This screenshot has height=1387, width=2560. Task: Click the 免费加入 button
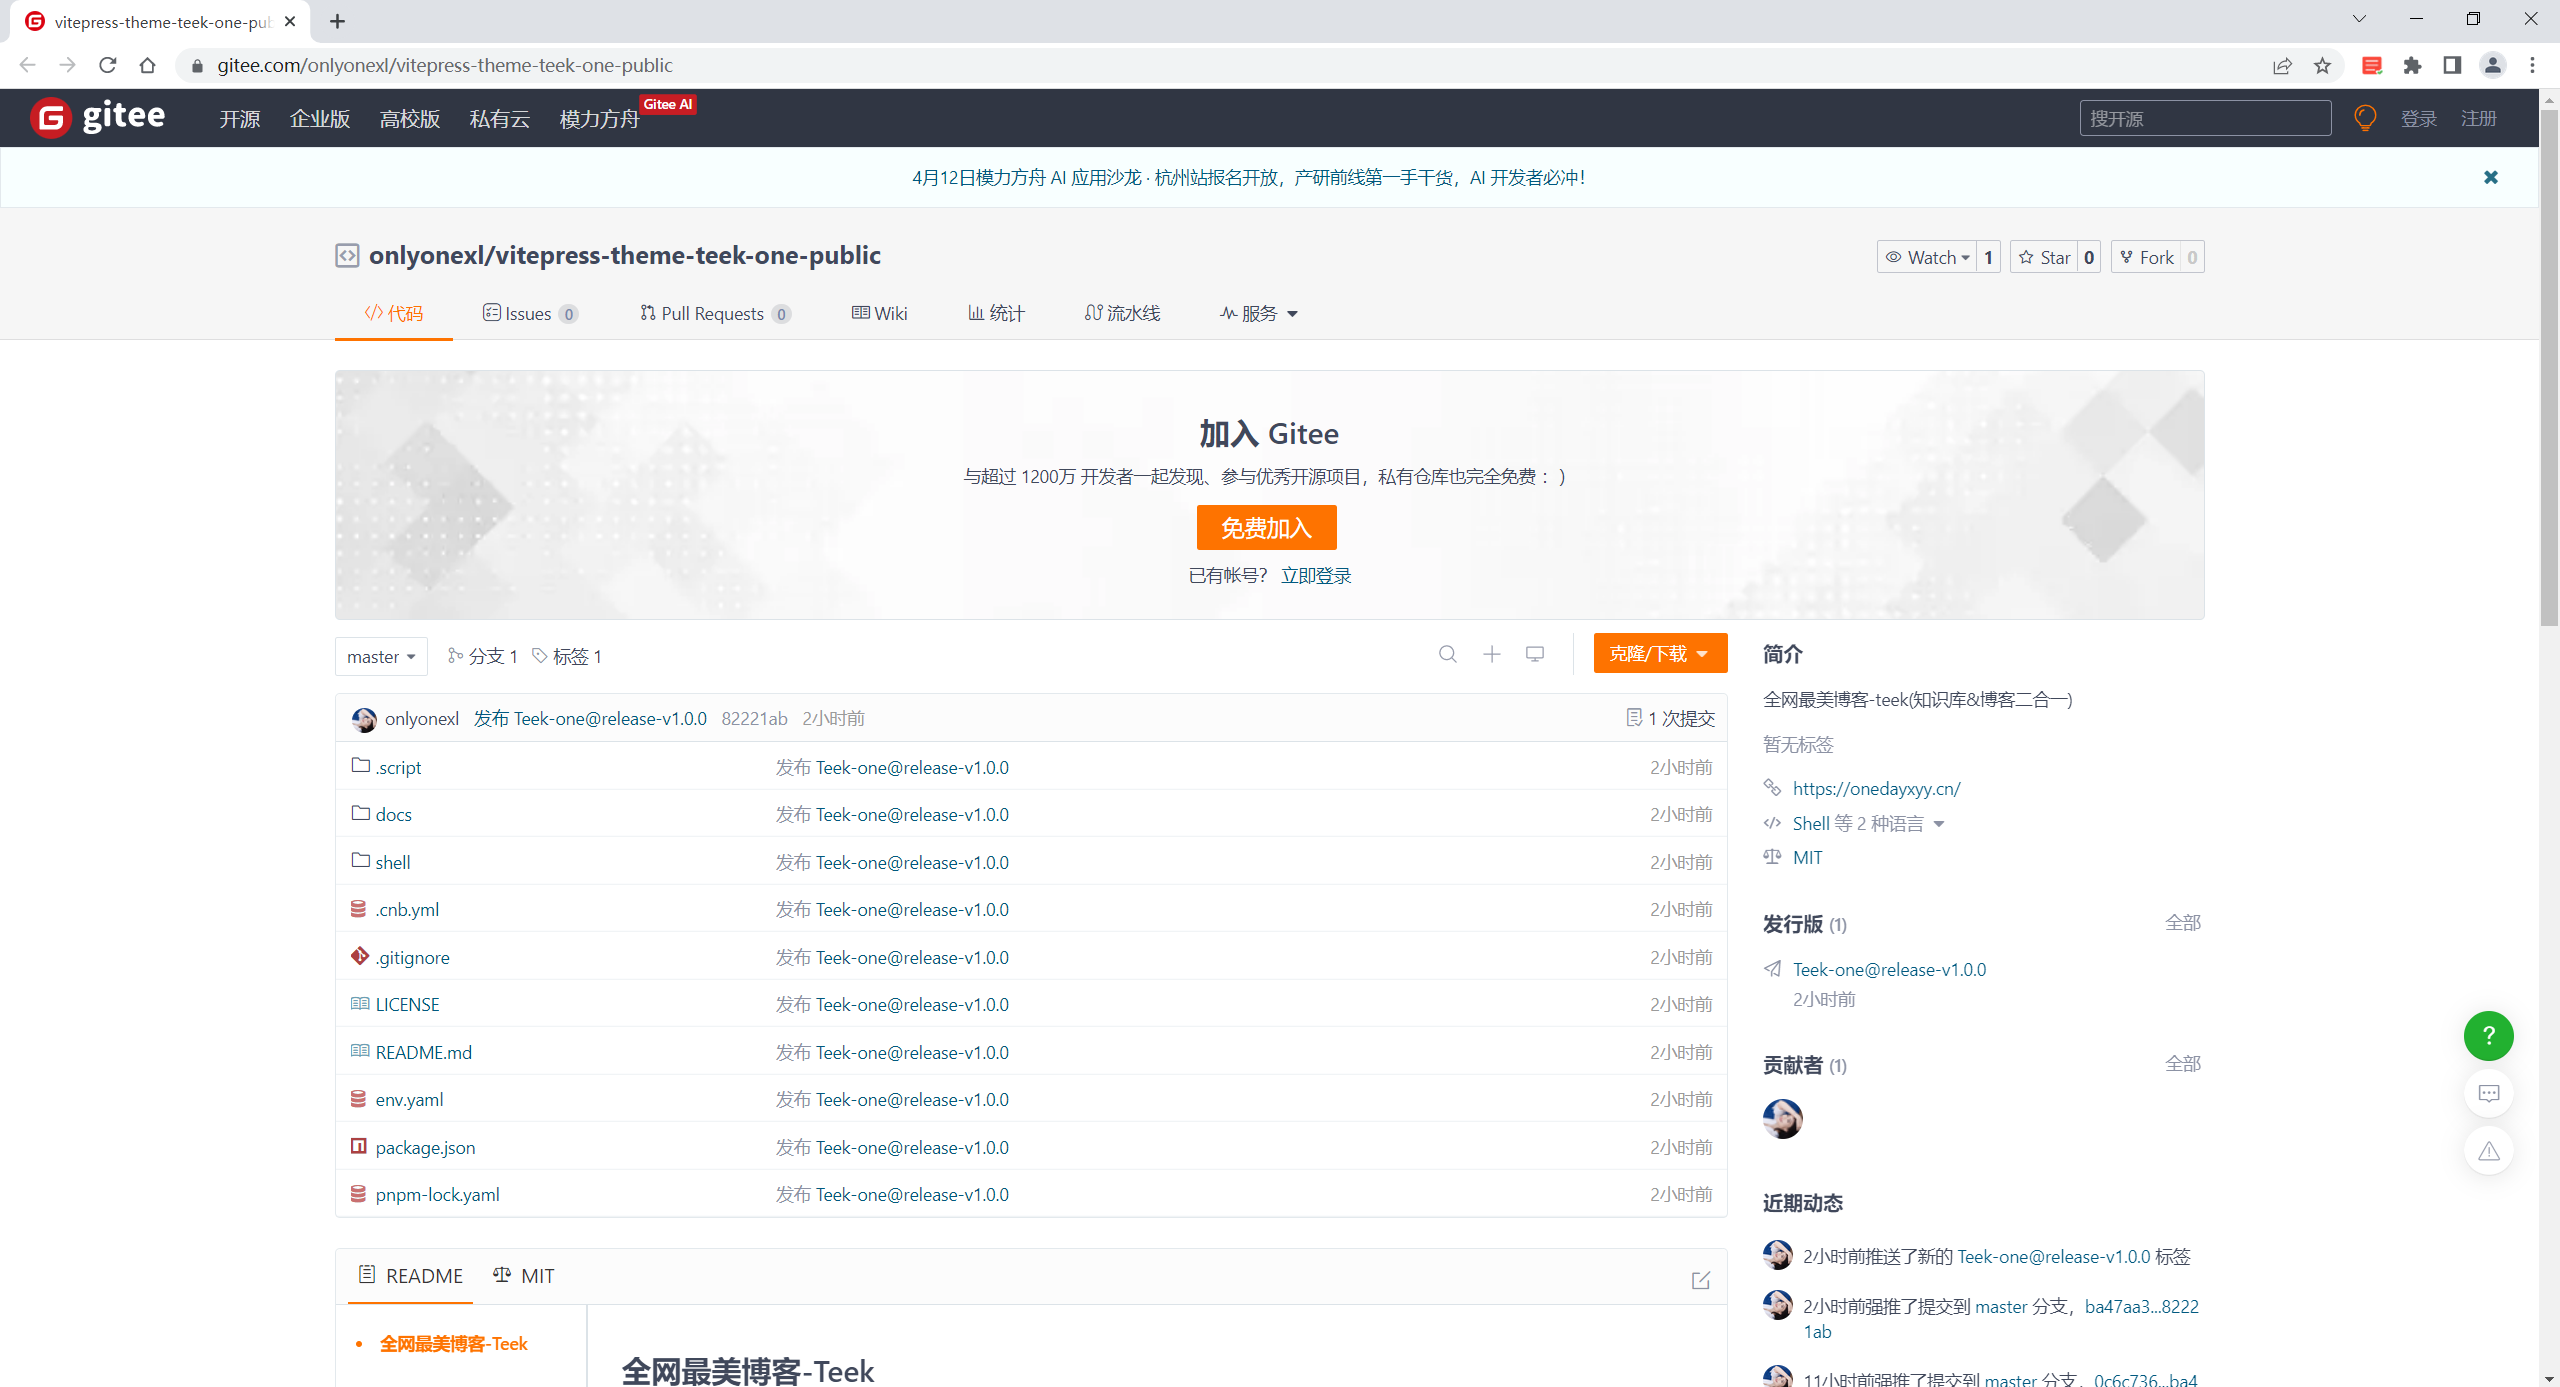coord(1266,527)
